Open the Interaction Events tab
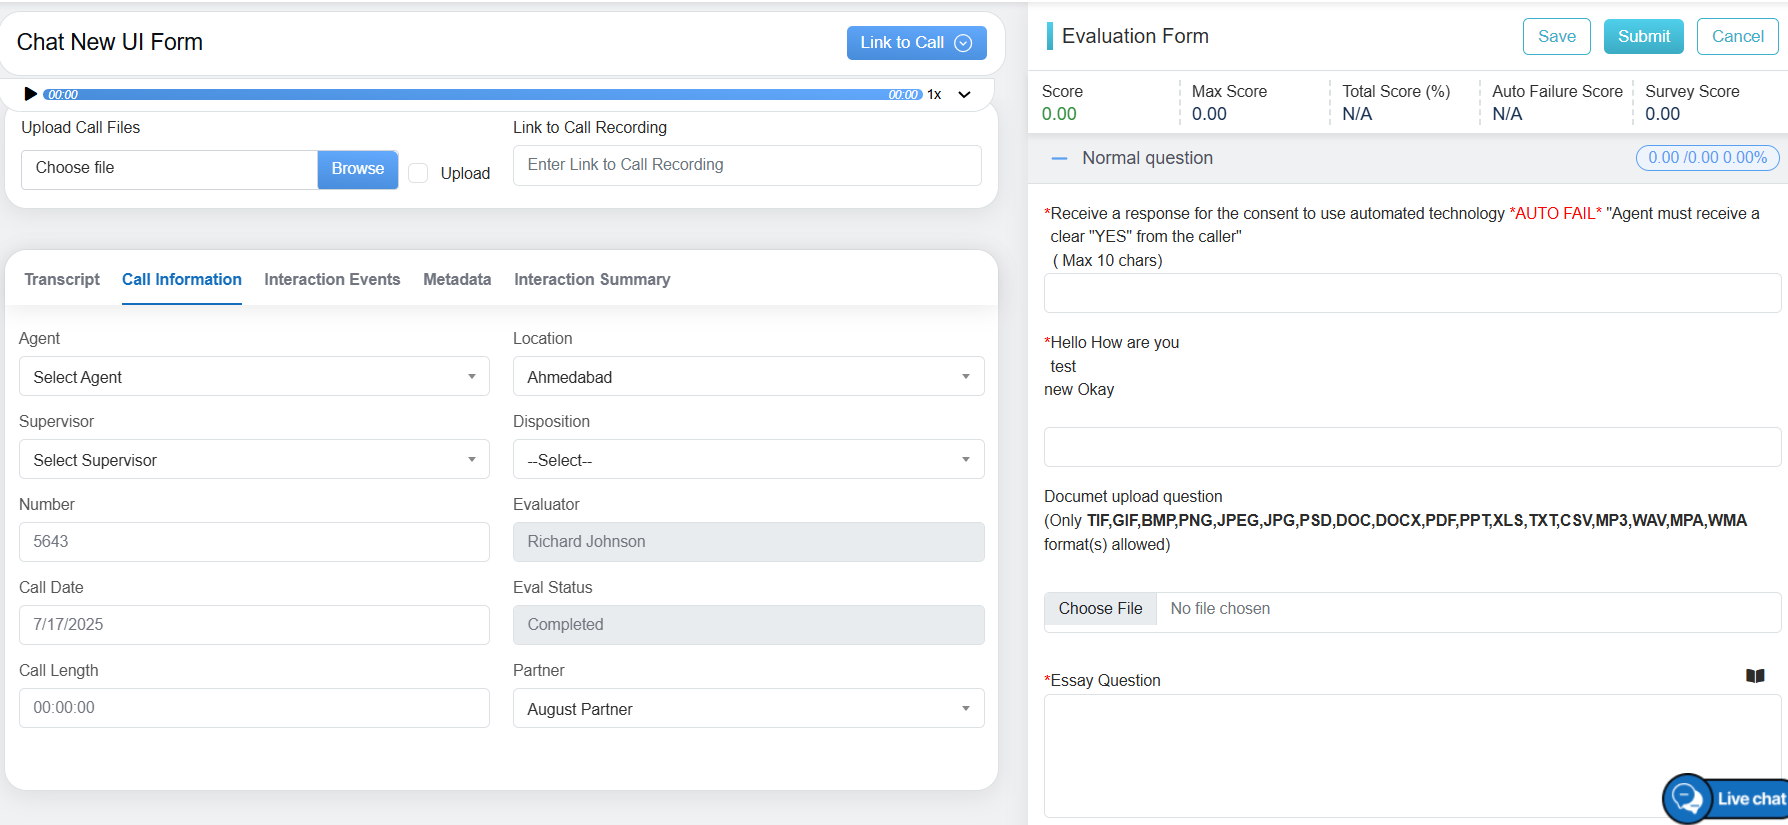 332,280
